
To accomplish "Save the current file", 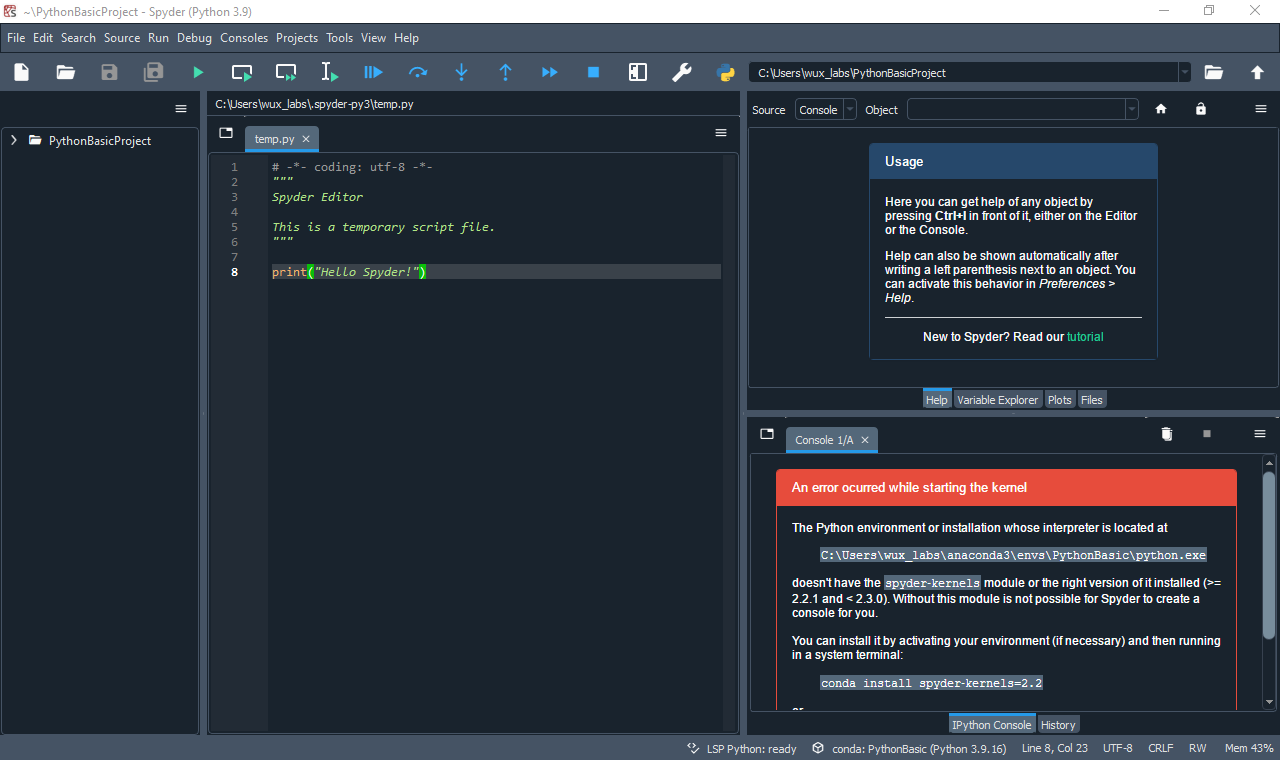I will (110, 72).
